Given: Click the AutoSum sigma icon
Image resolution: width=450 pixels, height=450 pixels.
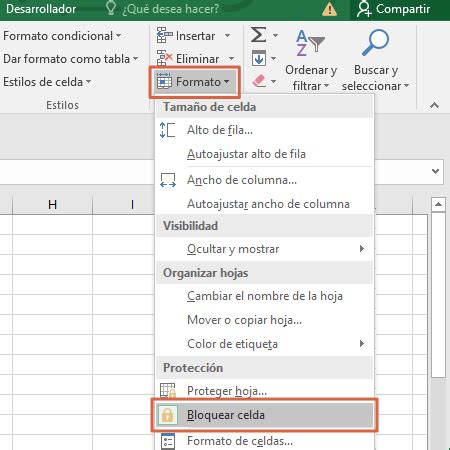Looking at the screenshot, I should pos(259,35).
